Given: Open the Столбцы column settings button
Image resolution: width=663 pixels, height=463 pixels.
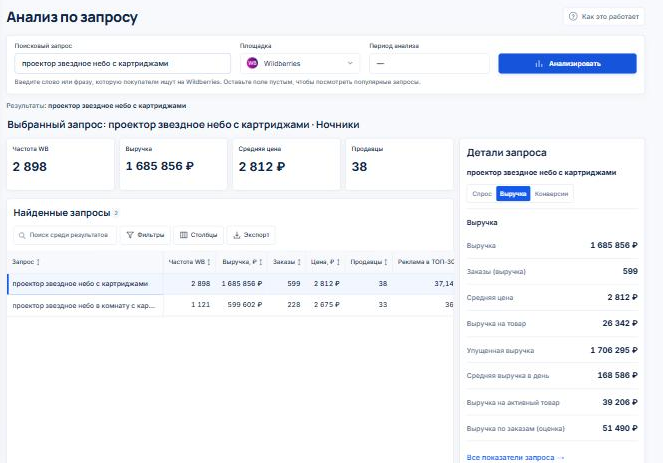Looking at the screenshot, I should tap(199, 235).
